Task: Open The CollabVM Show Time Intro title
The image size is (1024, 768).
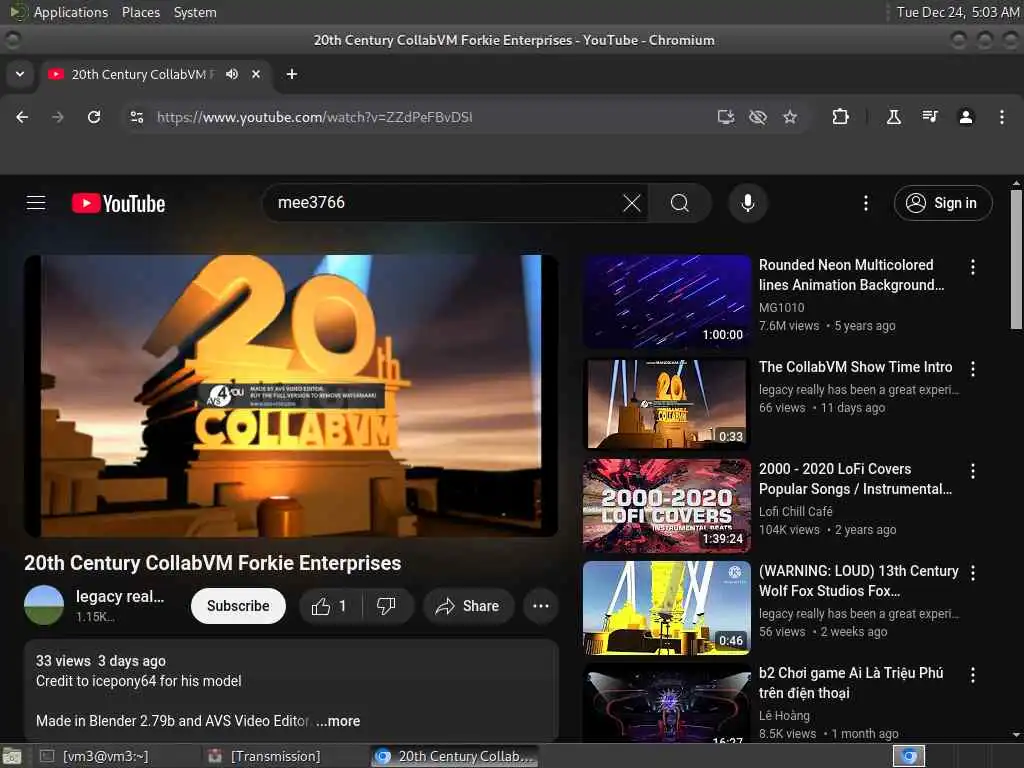Action: [856, 367]
